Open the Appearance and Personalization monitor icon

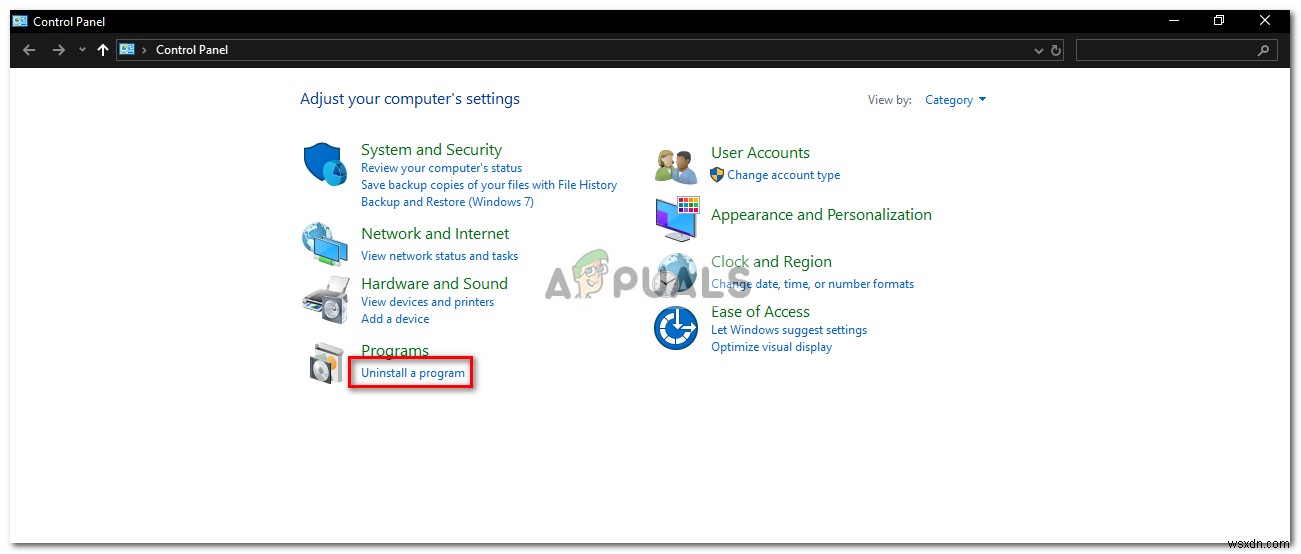point(677,219)
